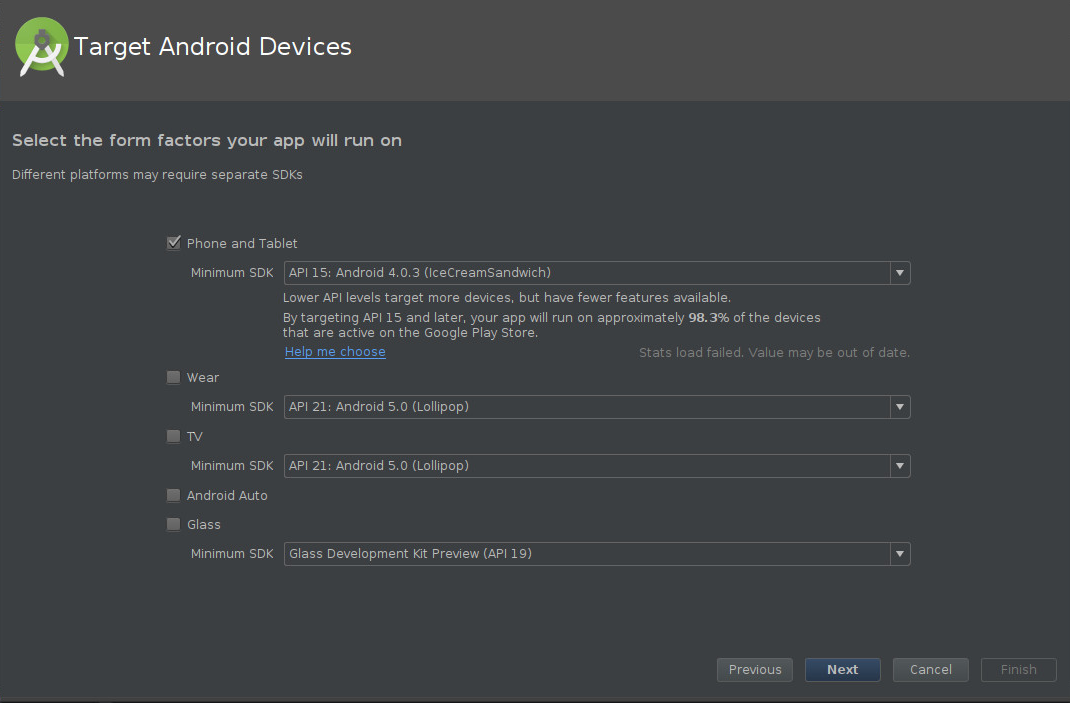Enable the TV form factor checkbox

tap(174, 436)
